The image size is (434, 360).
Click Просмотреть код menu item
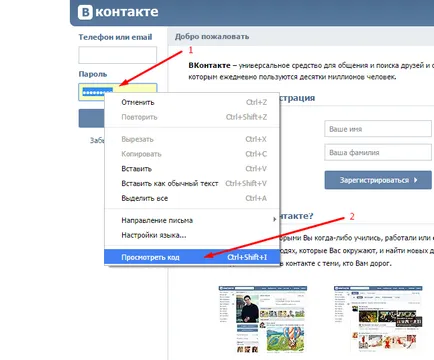point(192,257)
